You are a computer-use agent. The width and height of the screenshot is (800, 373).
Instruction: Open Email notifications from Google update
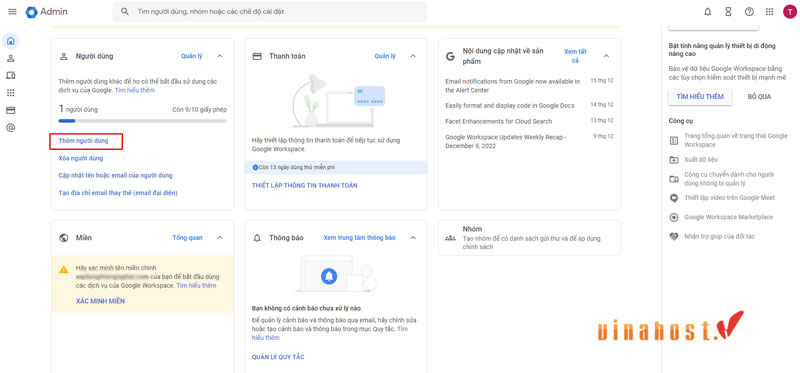[513, 86]
